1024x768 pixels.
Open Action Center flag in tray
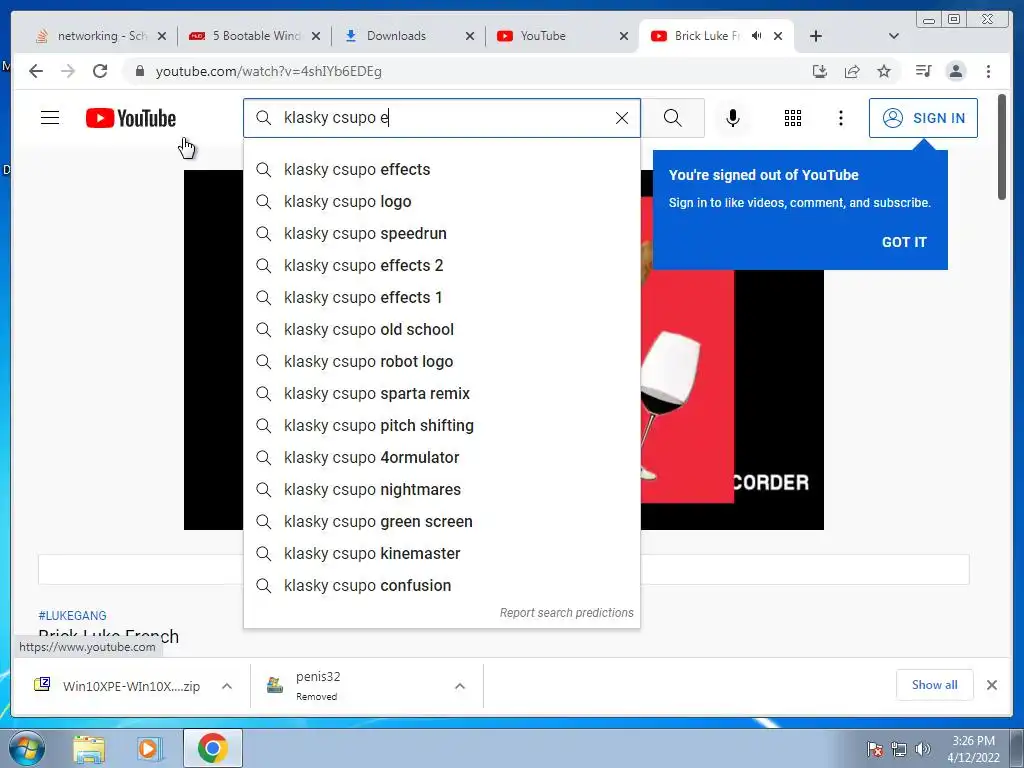pyautogui.click(x=875, y=749)
